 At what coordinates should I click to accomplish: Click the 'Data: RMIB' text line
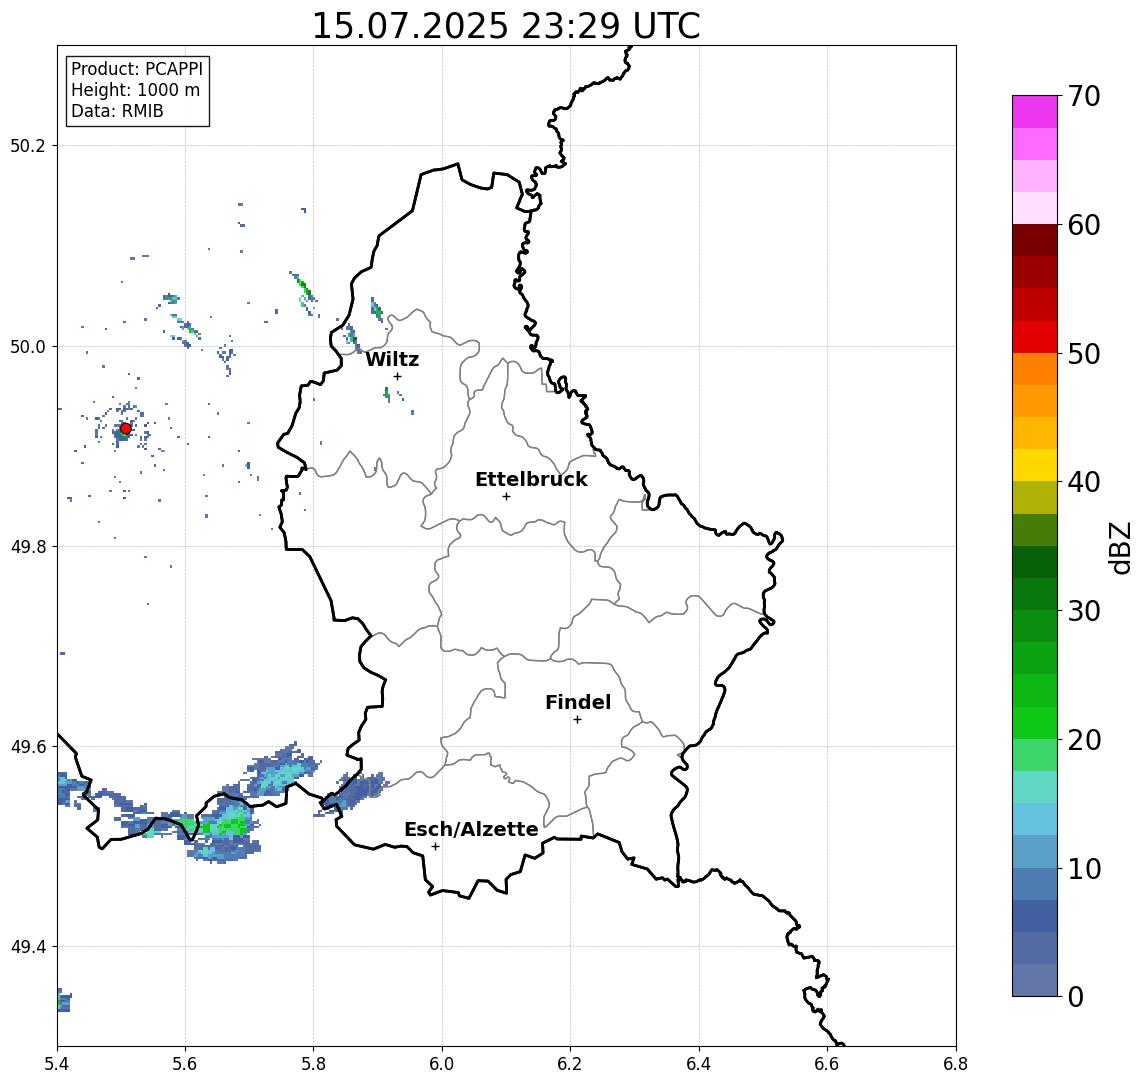[x=117, y=111]
